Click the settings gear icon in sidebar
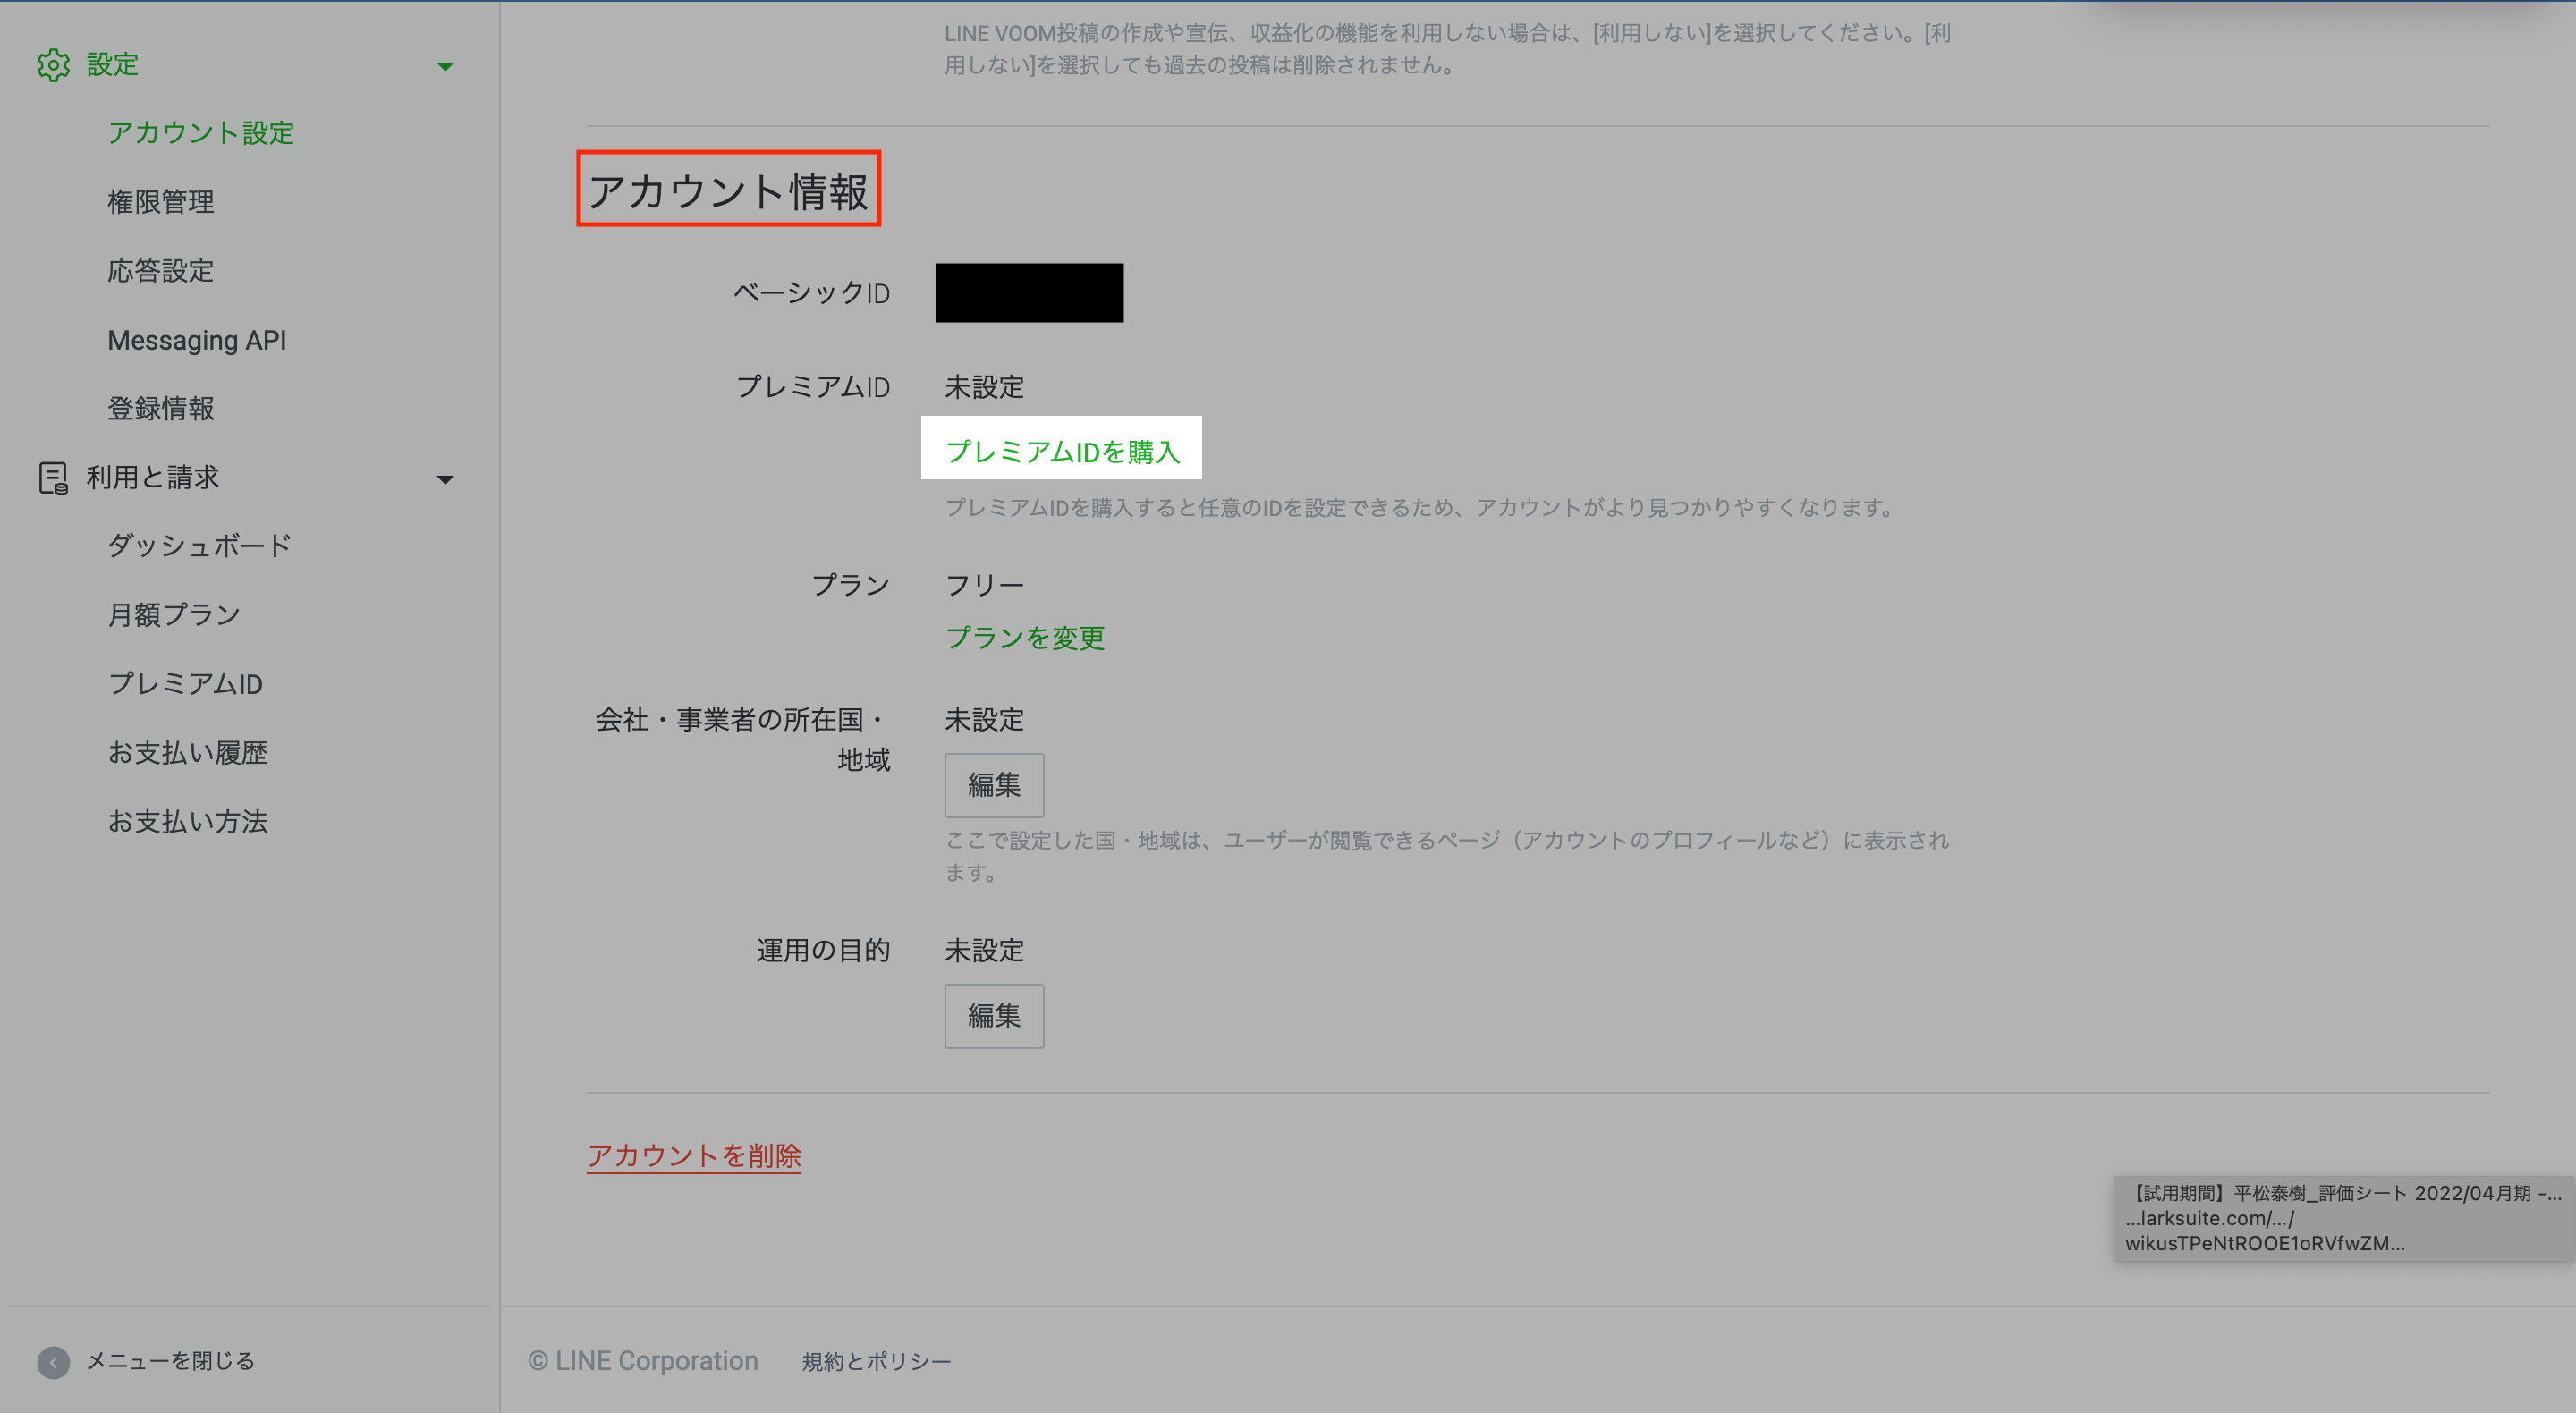The image size is (2576, 1413). [x=53, y=65]
